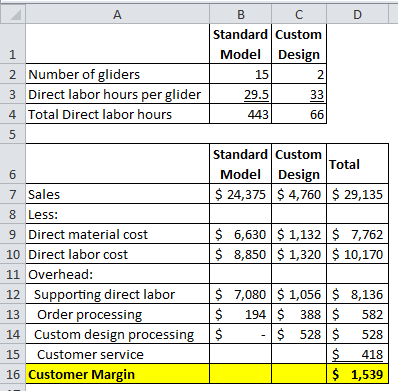
Task: Select Custom Design $528 cell in column C
Action: 299,334
